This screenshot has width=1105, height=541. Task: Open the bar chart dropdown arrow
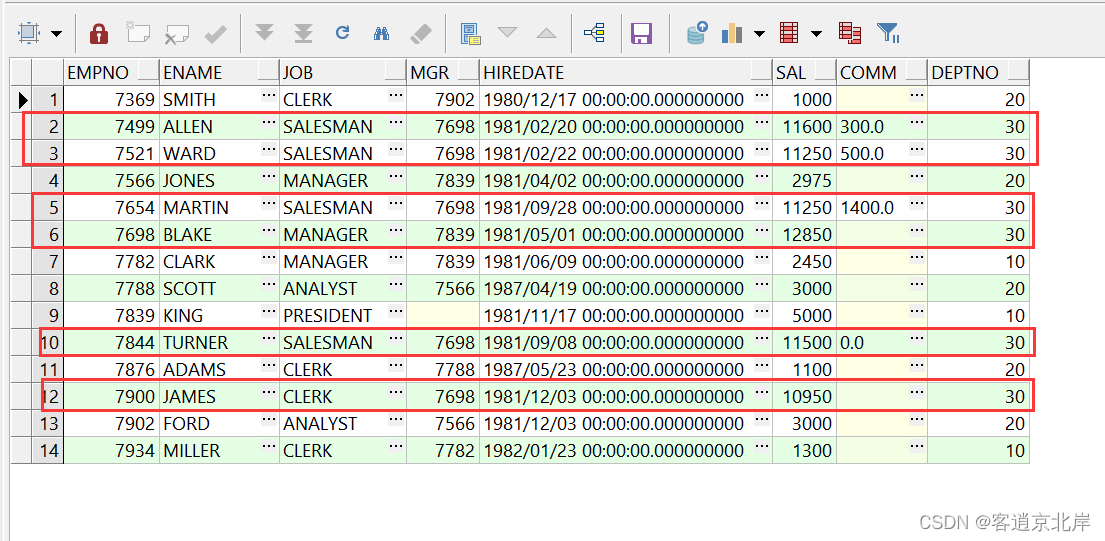tap(759, 34)
